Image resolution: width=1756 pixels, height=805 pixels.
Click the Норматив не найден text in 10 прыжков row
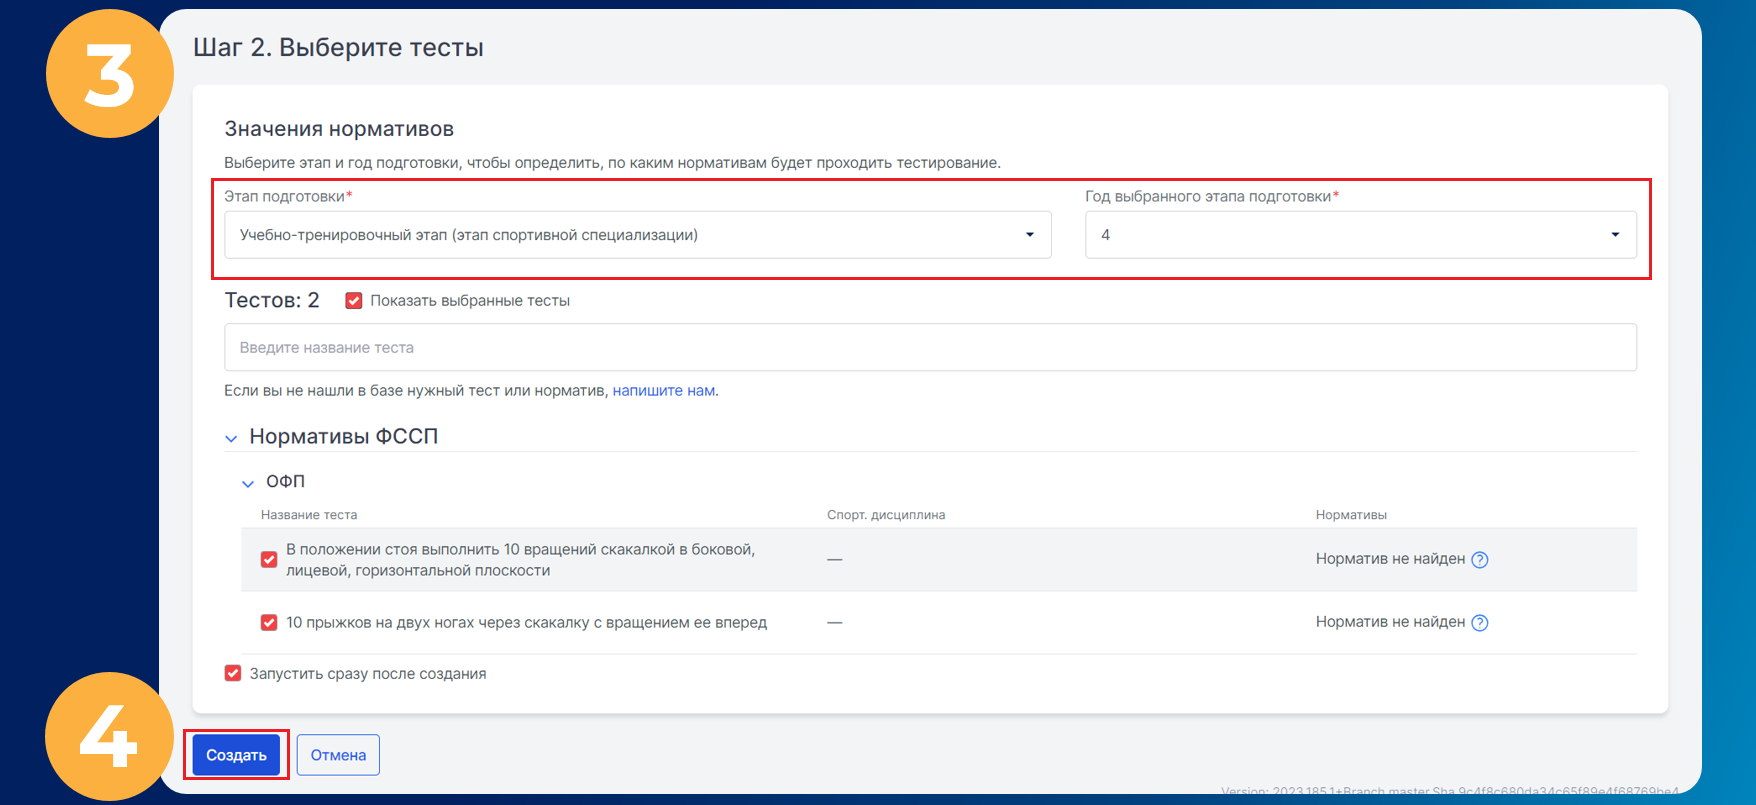tap(1390, 622)
